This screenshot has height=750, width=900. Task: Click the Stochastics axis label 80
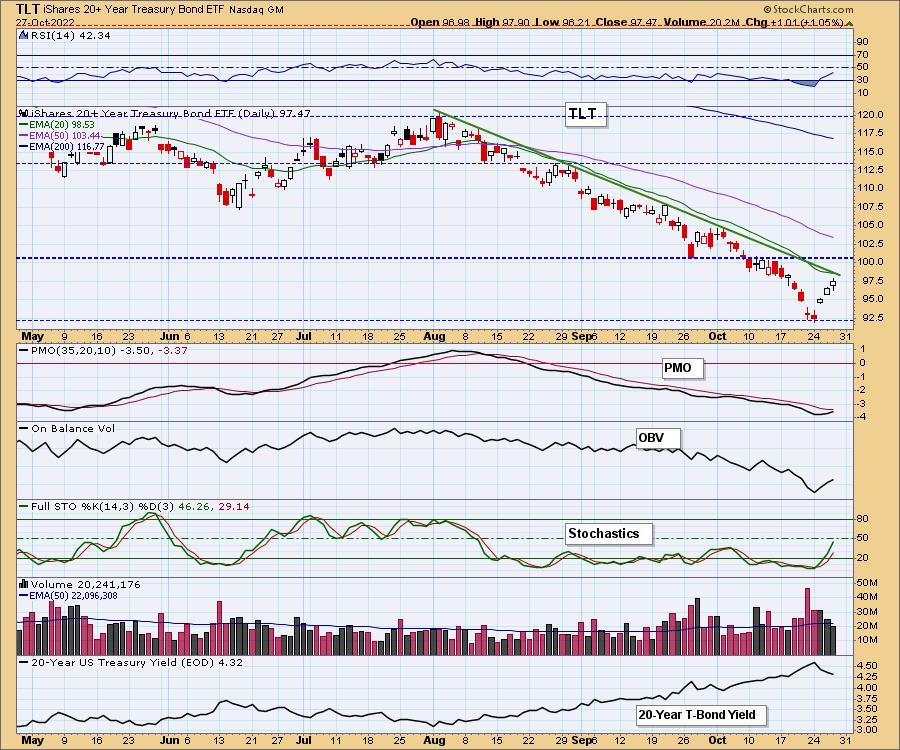863,519
